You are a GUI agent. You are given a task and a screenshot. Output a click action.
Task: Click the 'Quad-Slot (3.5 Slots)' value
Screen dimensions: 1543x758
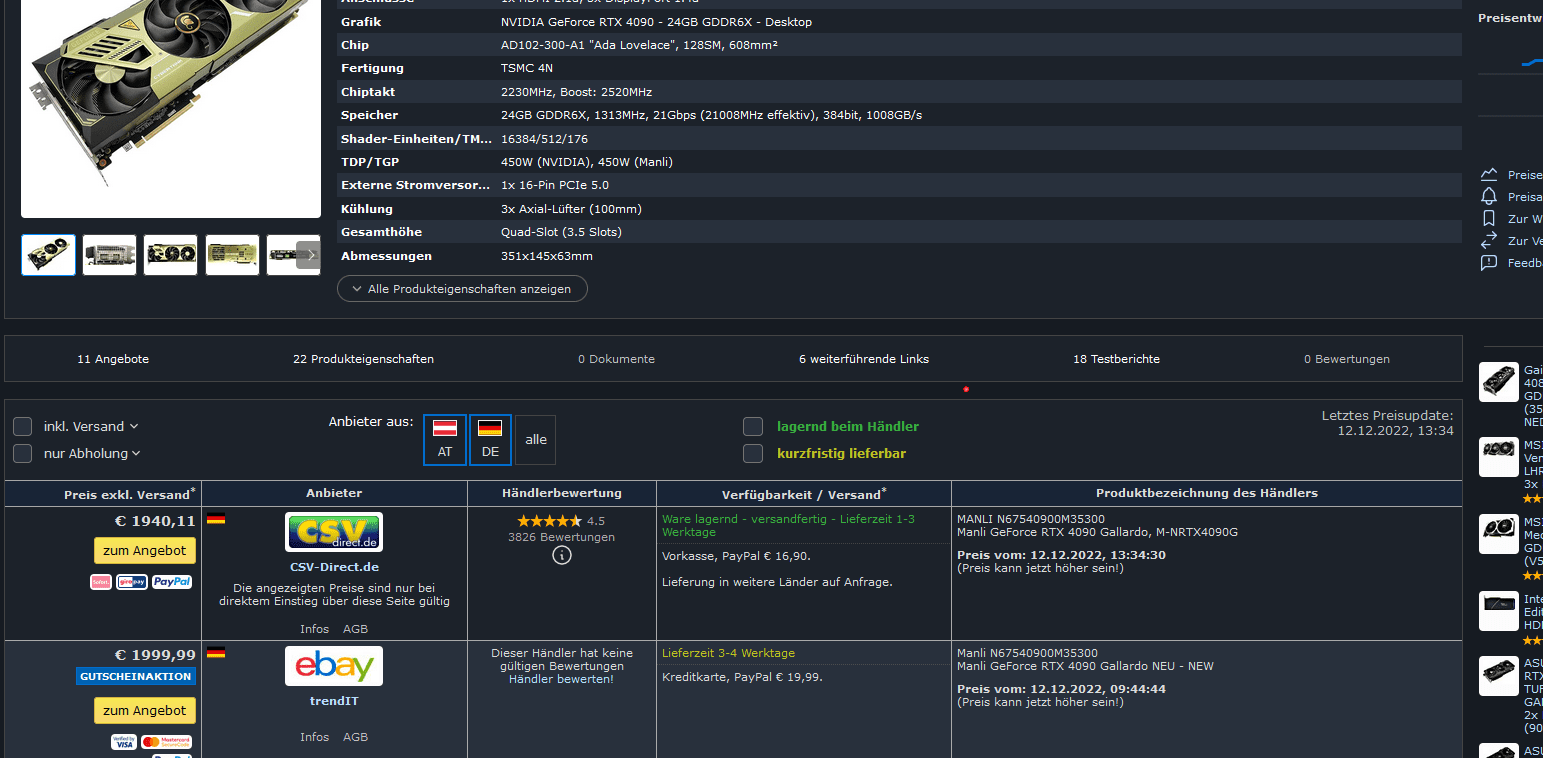point(561,232)
